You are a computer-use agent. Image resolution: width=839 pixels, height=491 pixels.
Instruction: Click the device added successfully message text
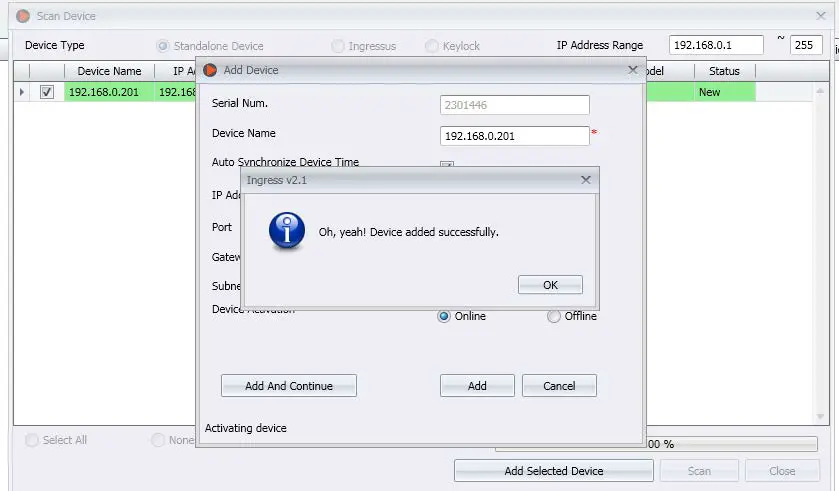[408, 232]
